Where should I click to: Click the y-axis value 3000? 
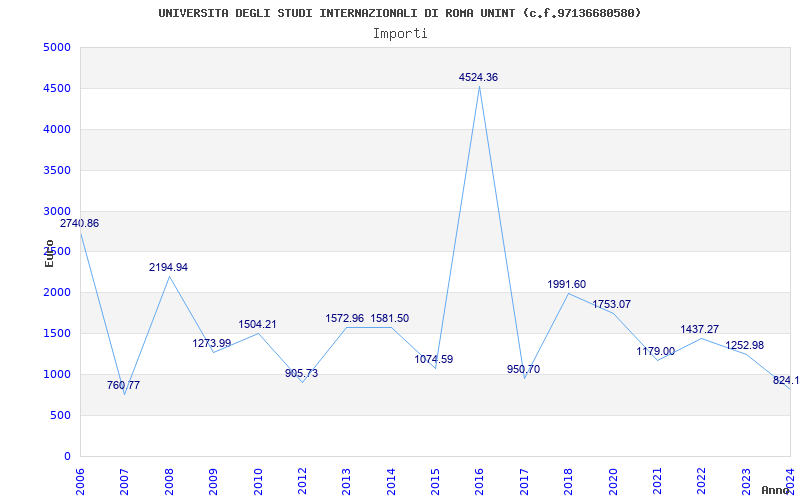[57, 211]
